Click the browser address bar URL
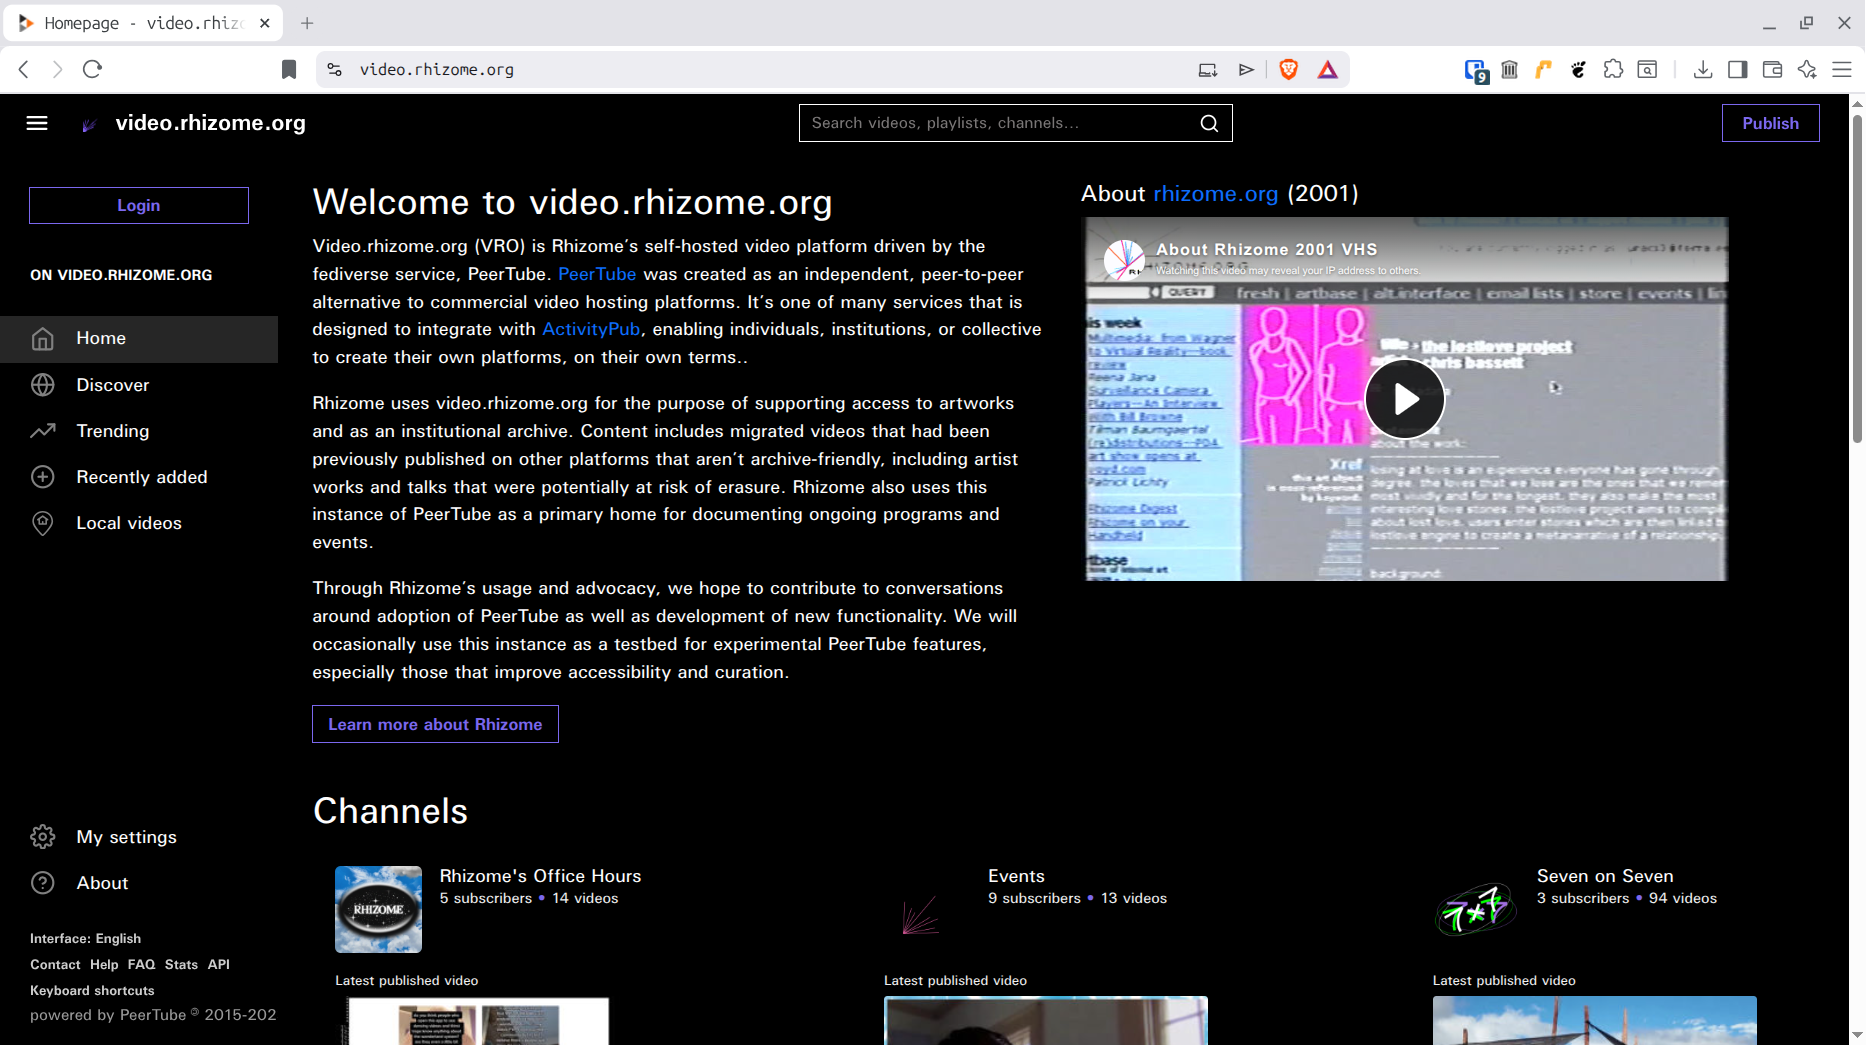Image resolution: width=1866 pixels, height=1045 pixels. point(437,69)
